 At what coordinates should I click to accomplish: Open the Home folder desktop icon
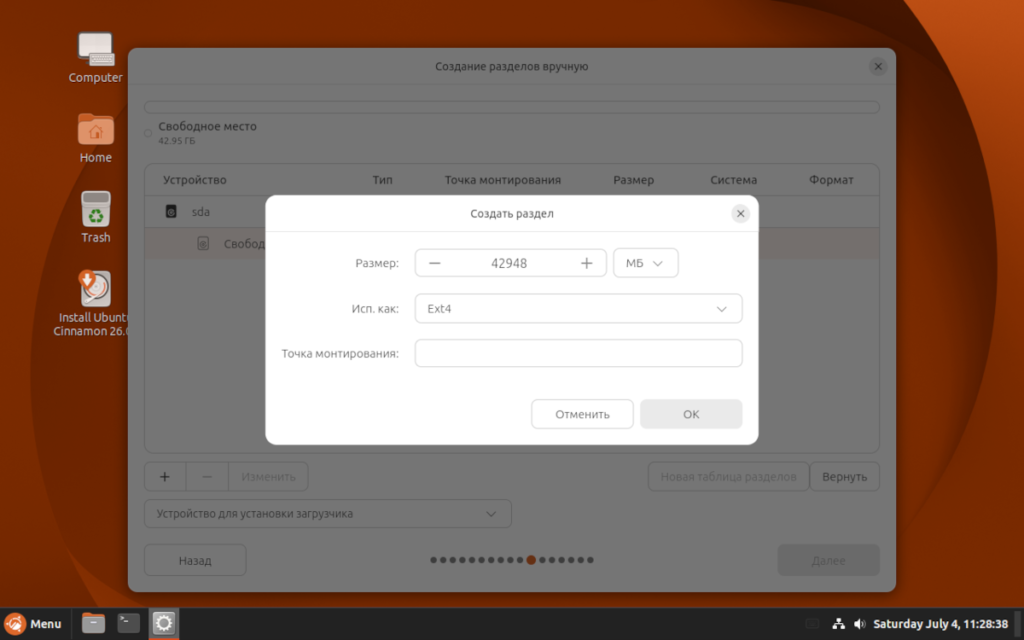click(x=95, y=138)
